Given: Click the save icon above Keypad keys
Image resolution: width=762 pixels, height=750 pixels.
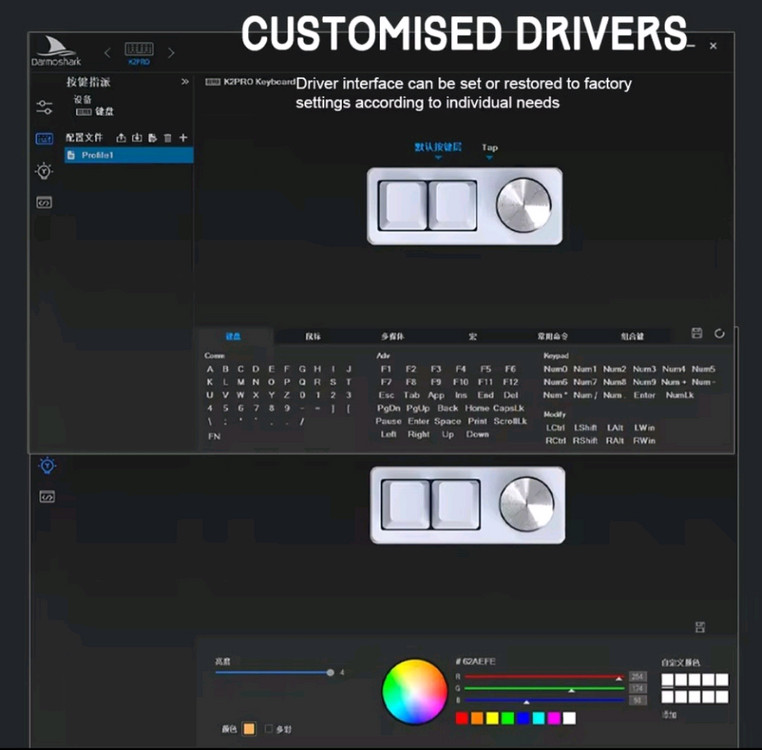Looking at the screenshot, I should (x=697, y=333).
